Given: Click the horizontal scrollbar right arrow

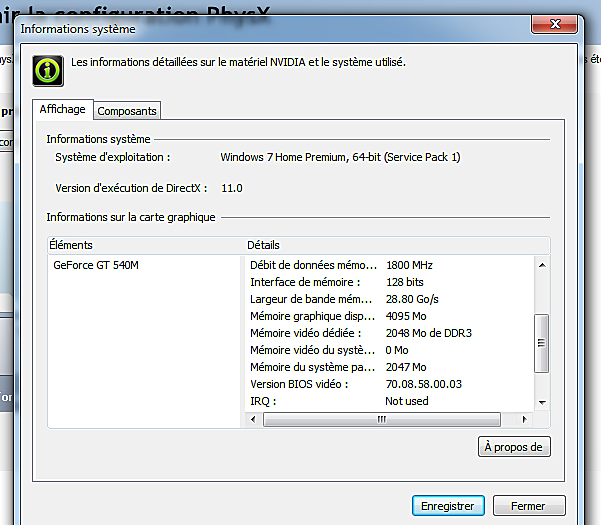Looking at the screenshot, I should tap(525, 419).
